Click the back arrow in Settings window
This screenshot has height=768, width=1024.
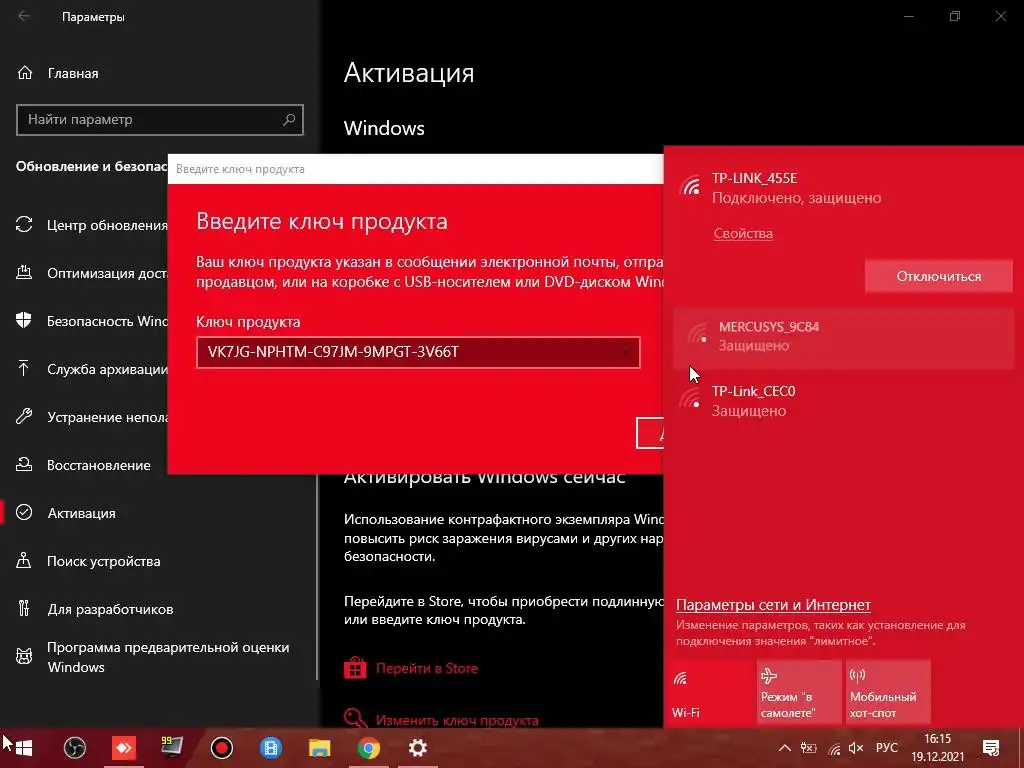[x=24, y=16]
